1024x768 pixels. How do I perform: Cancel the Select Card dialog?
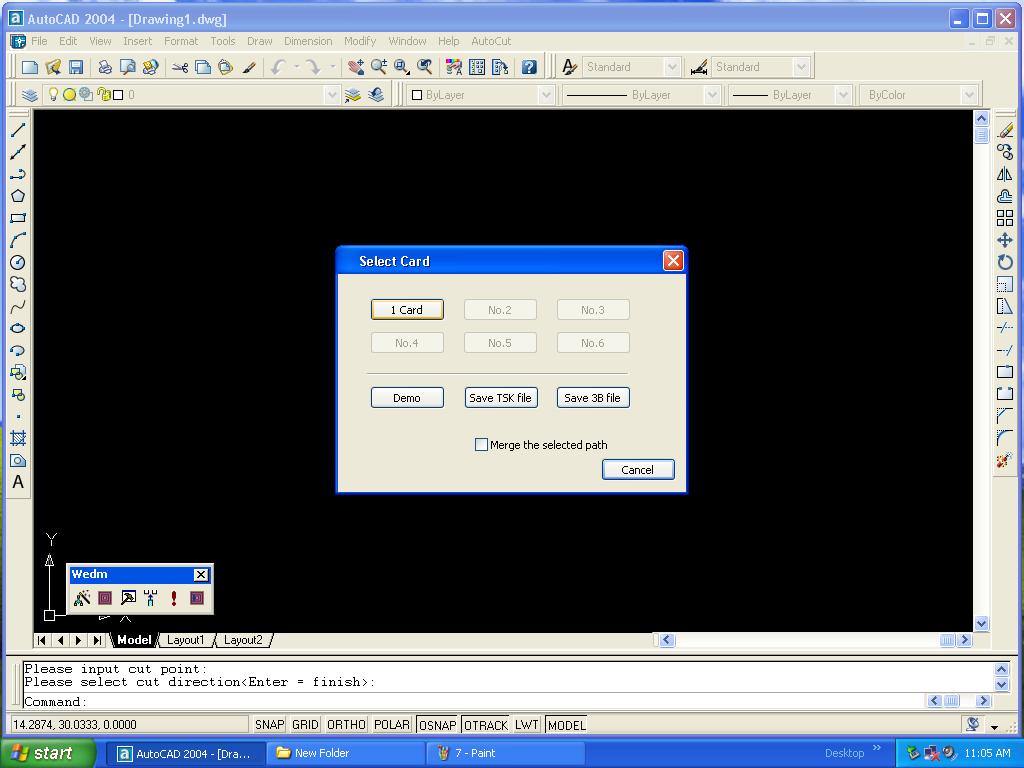click(x=637, y=470)
